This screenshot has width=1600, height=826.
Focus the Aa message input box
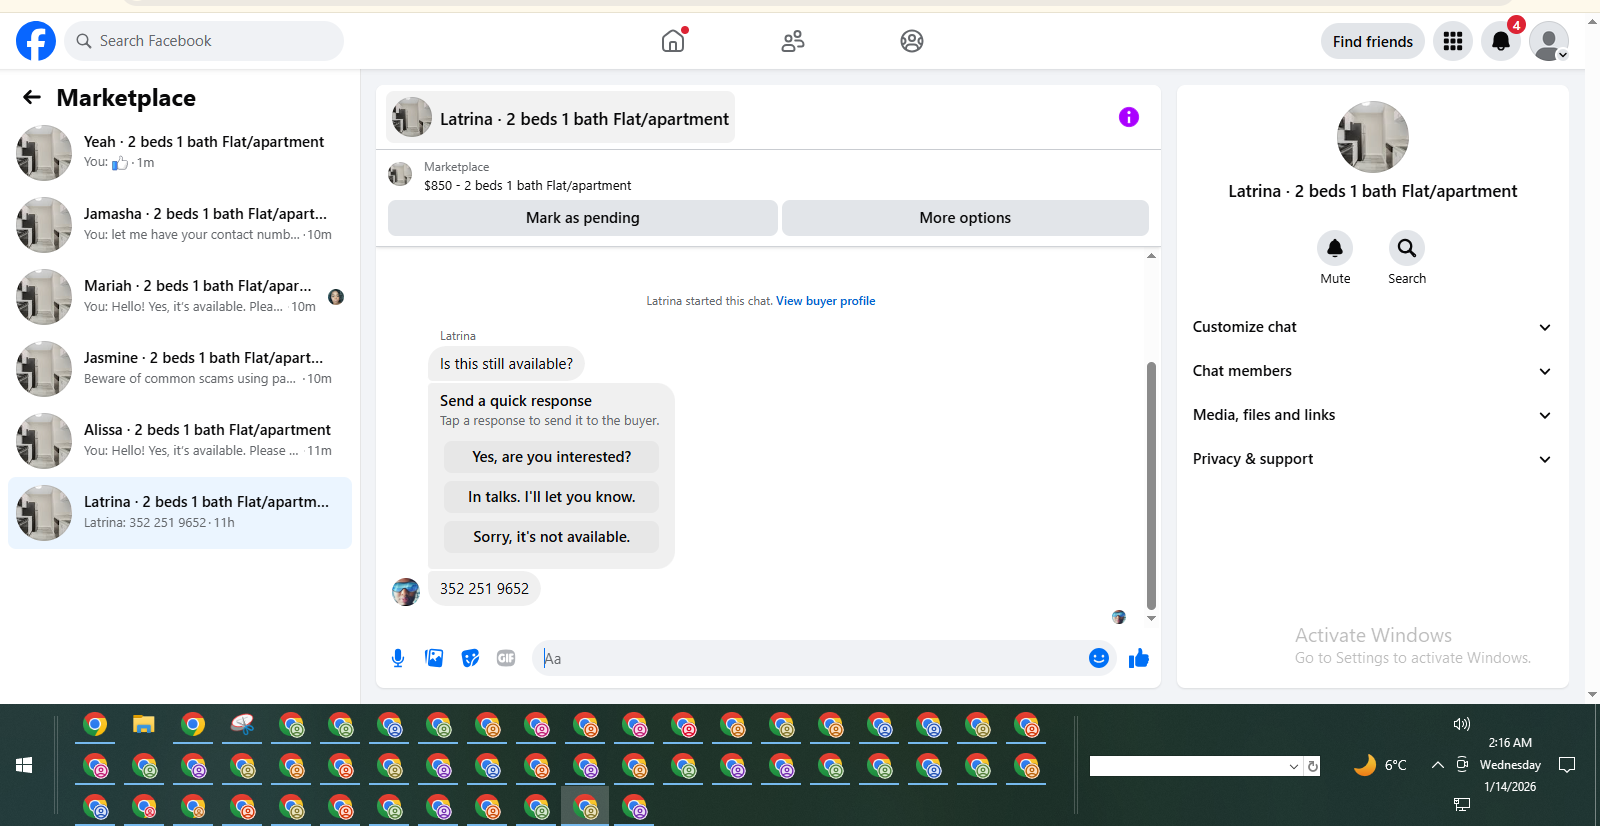pos(808,658)
